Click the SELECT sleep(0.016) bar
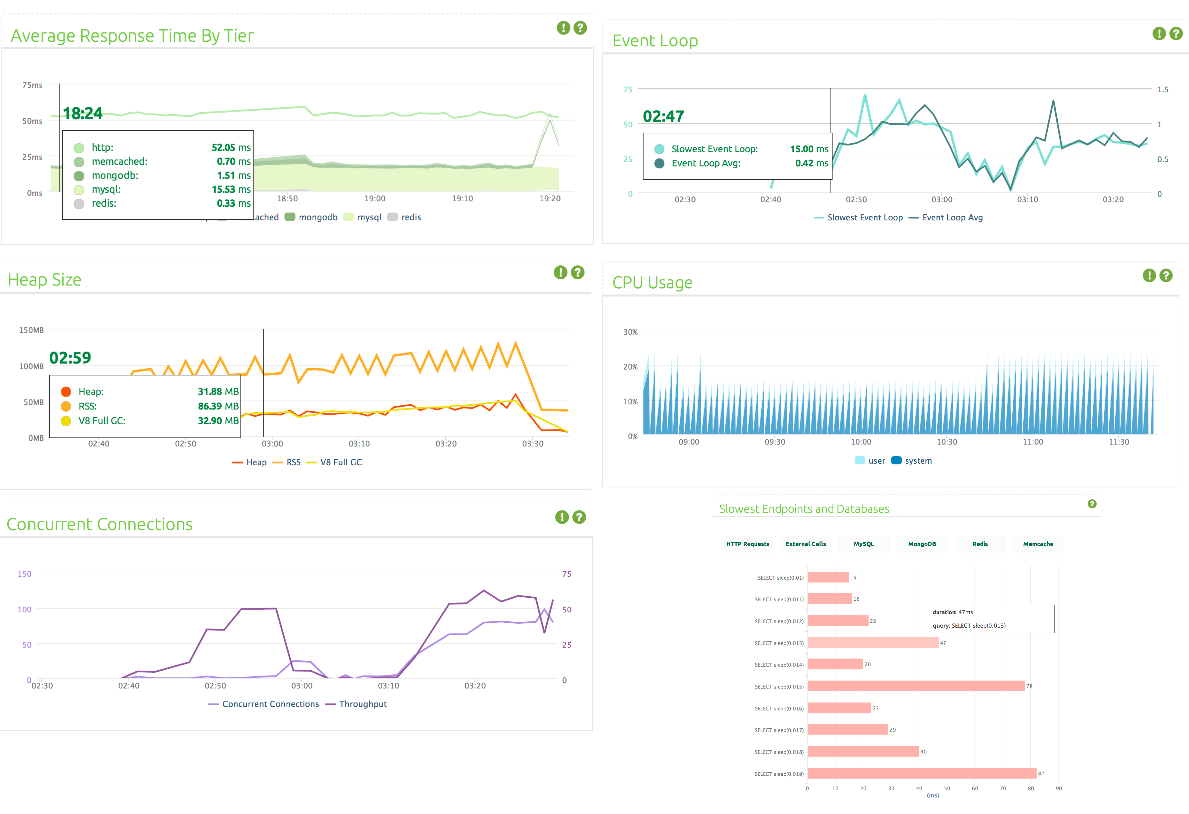1189x814 pixels. [x=839, y=708]
